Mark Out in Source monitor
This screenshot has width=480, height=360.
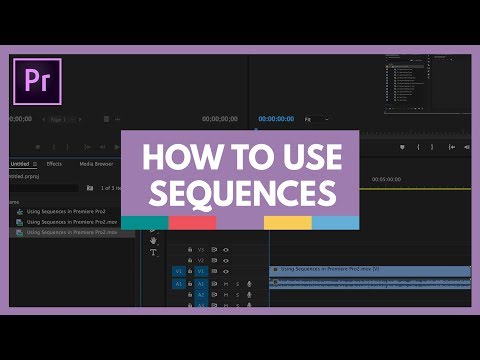tap(67, 147)
